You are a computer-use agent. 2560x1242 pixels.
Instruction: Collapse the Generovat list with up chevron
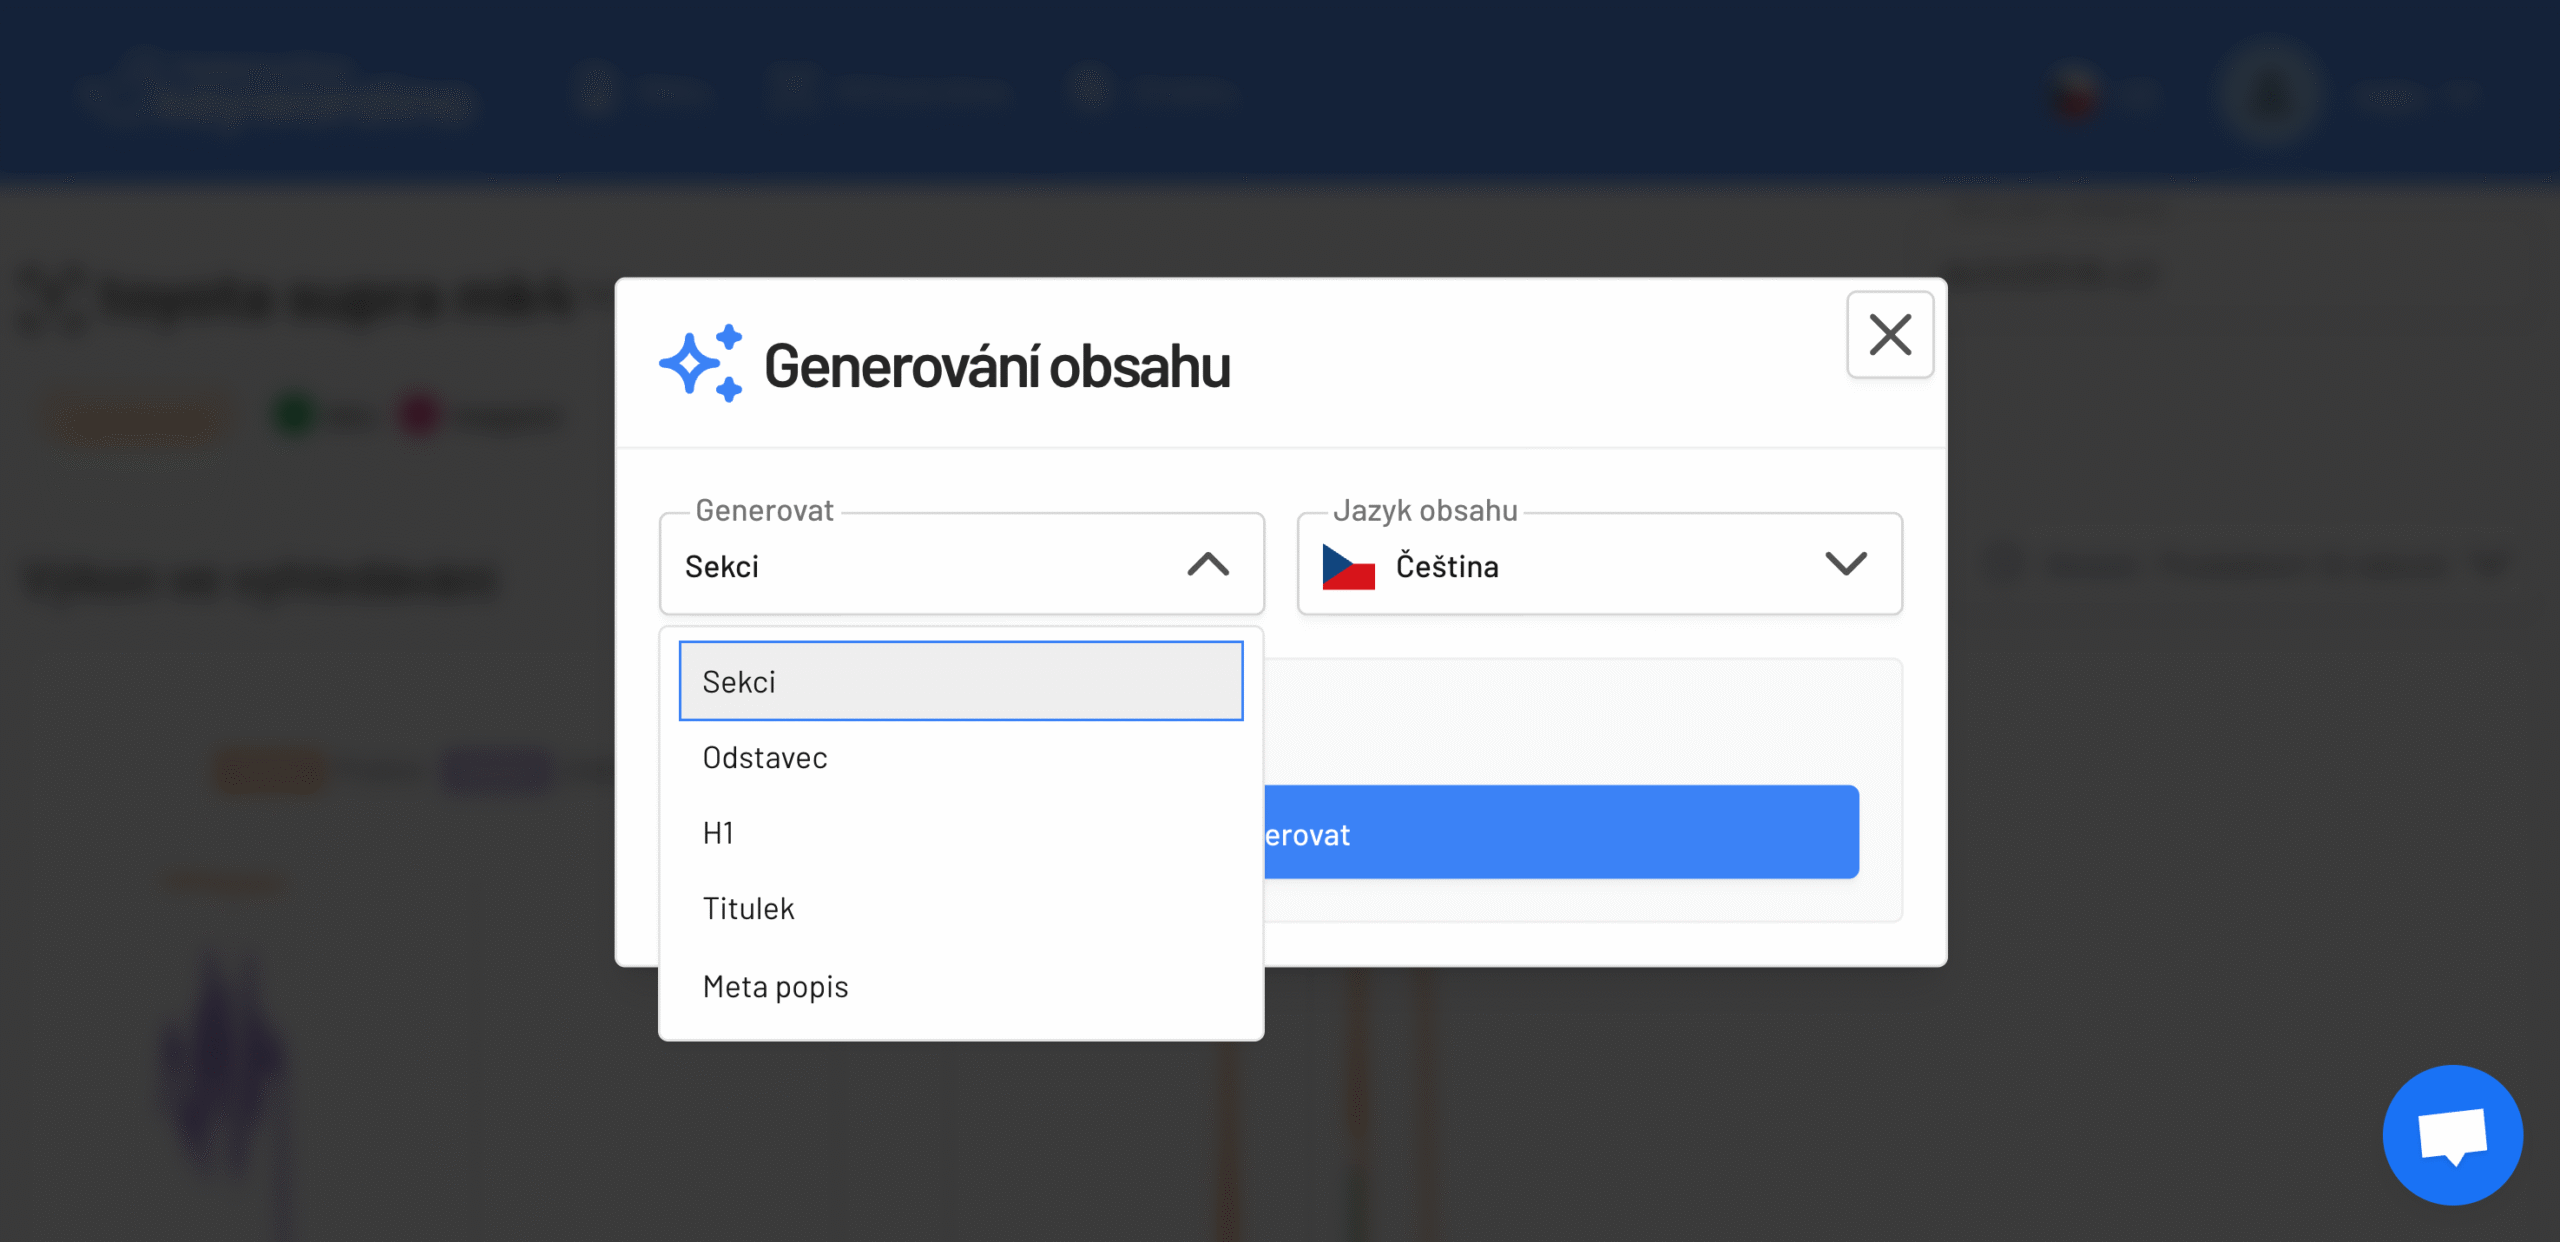click(x=1207, y=565)
